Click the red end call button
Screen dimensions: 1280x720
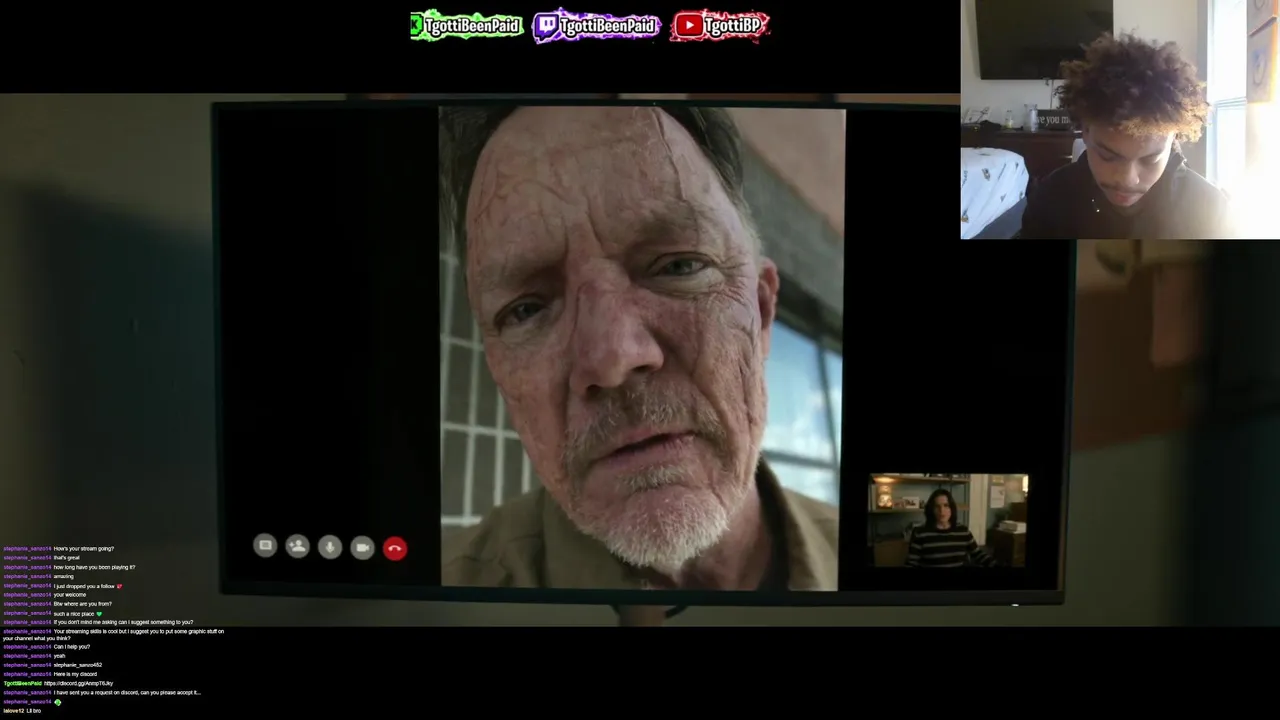tap(395, 547)
